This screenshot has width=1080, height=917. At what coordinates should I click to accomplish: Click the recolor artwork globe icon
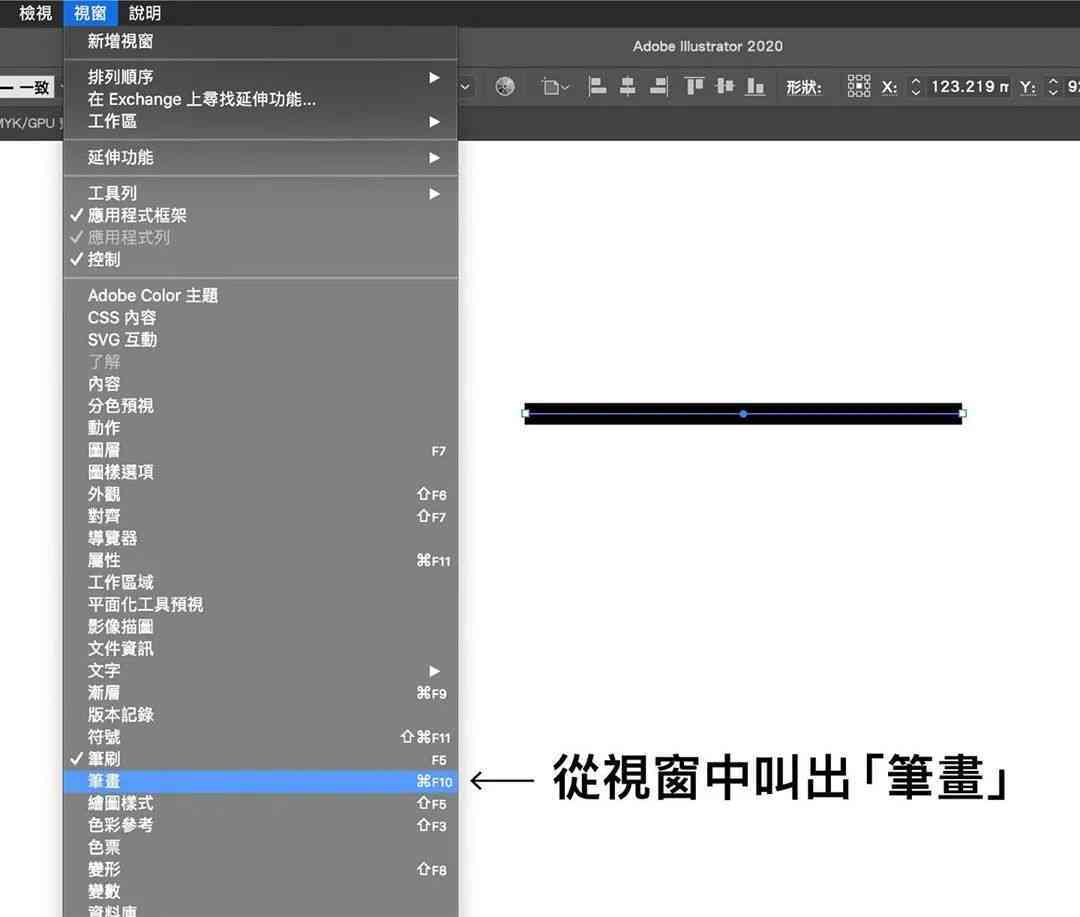pos(505,87)
